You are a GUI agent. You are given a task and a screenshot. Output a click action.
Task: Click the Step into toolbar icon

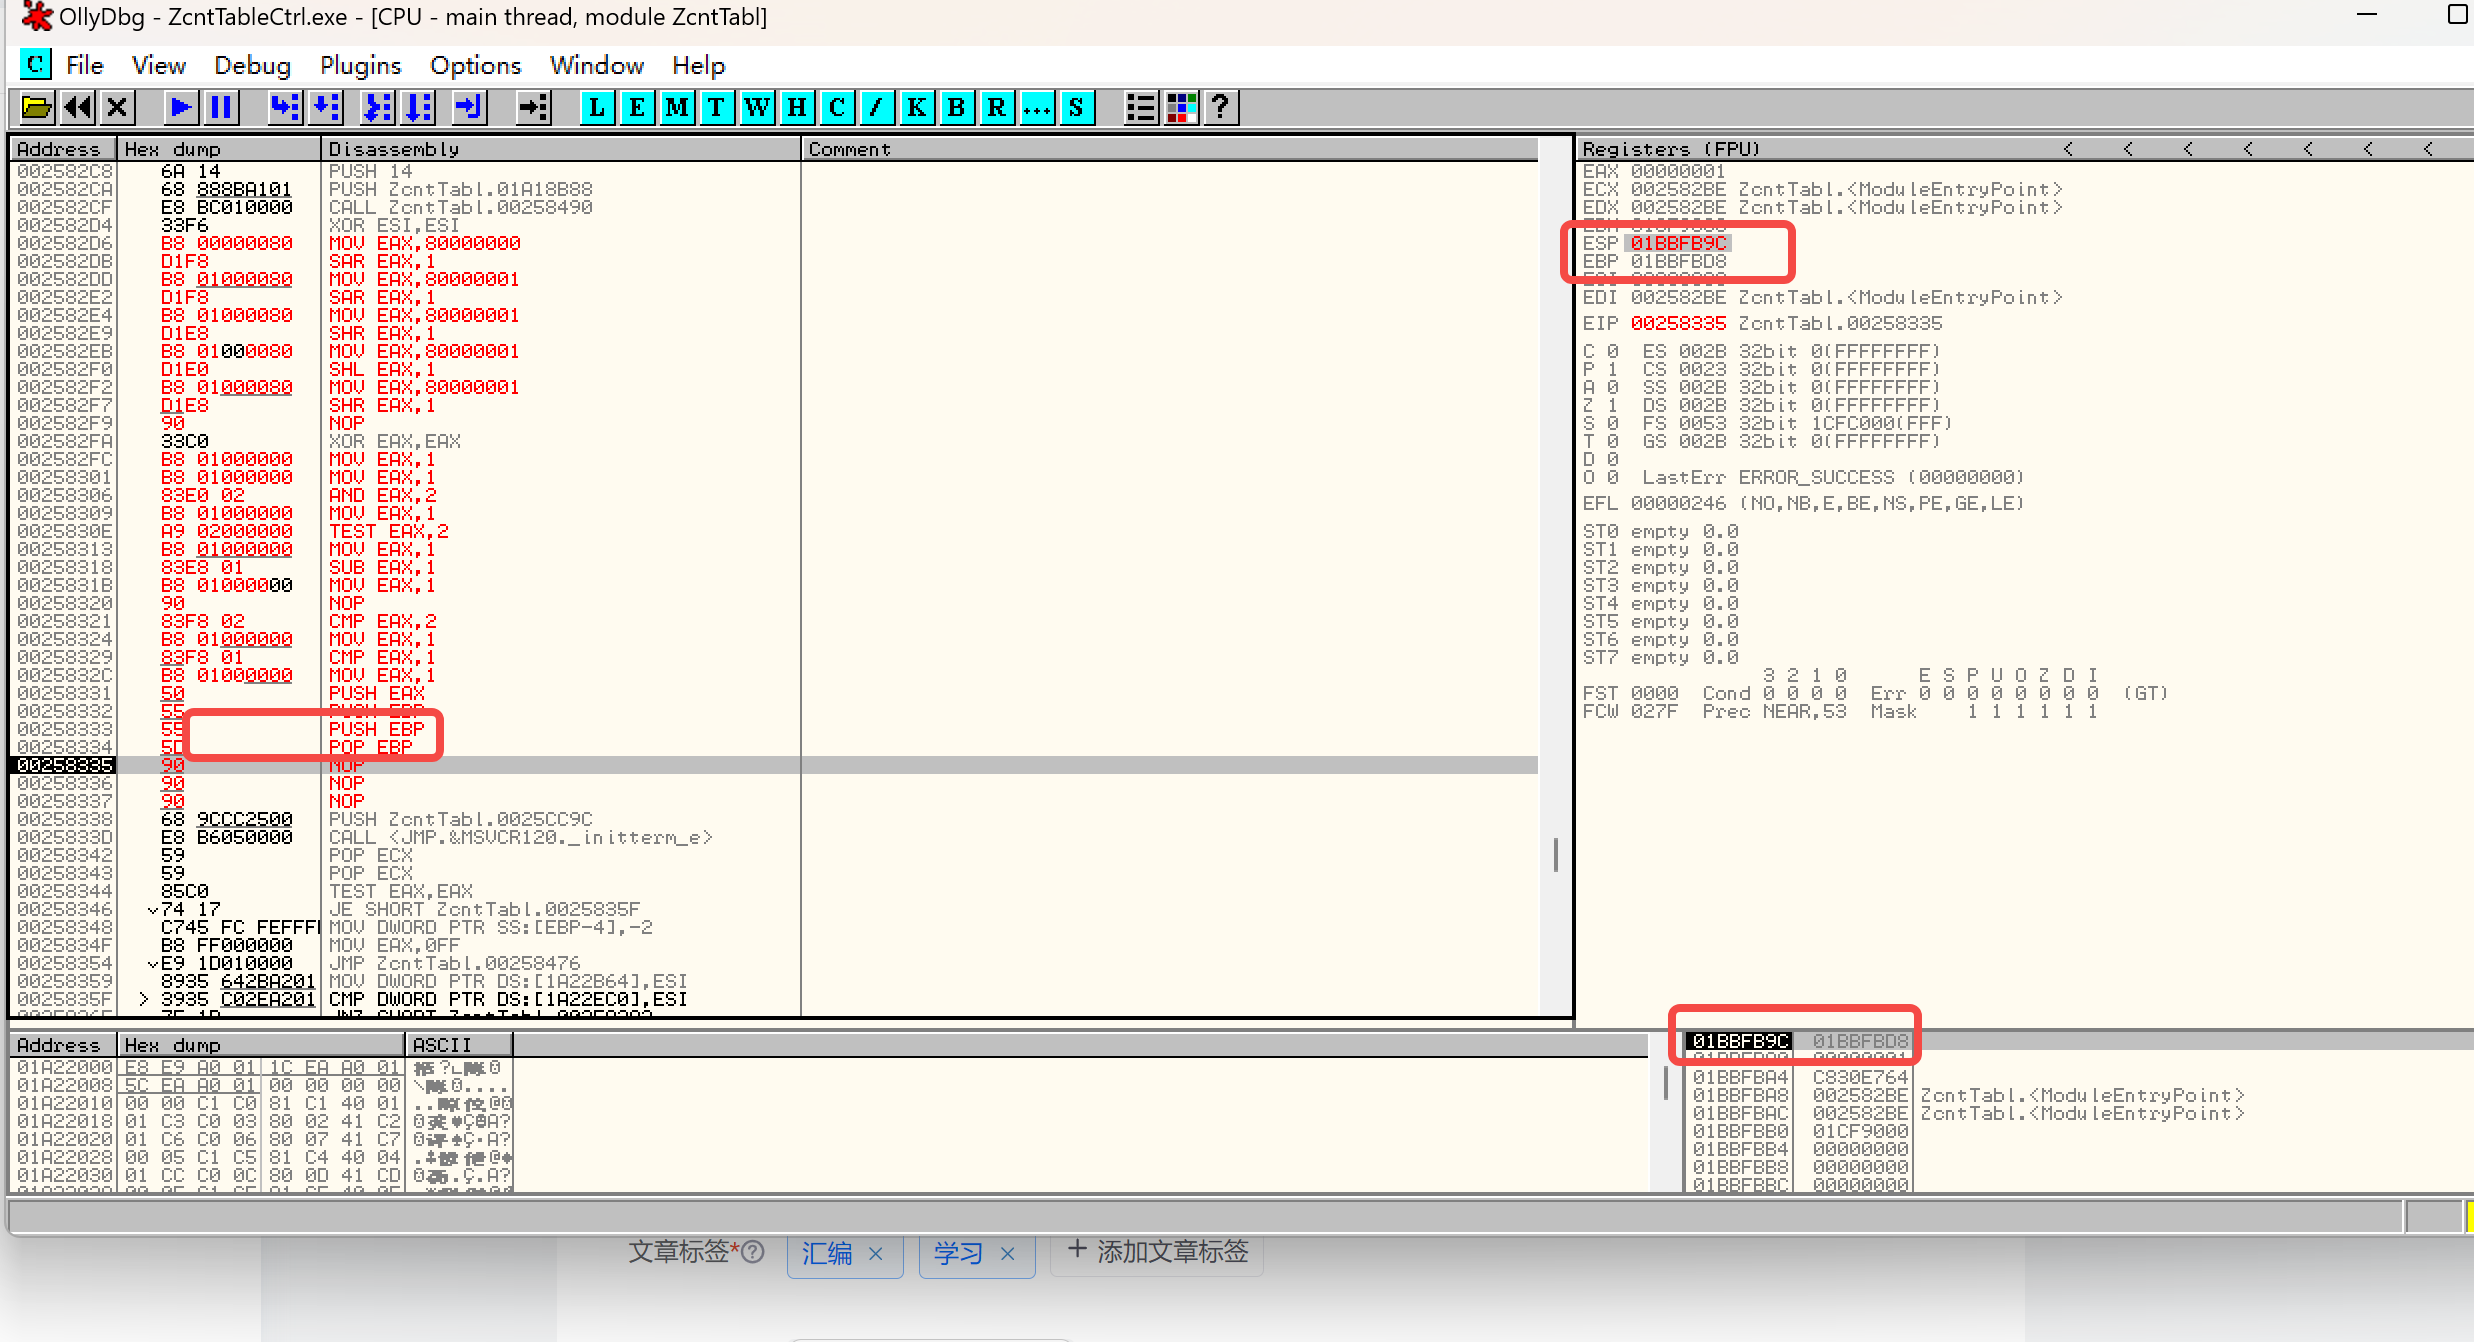[x=285, y=107]
